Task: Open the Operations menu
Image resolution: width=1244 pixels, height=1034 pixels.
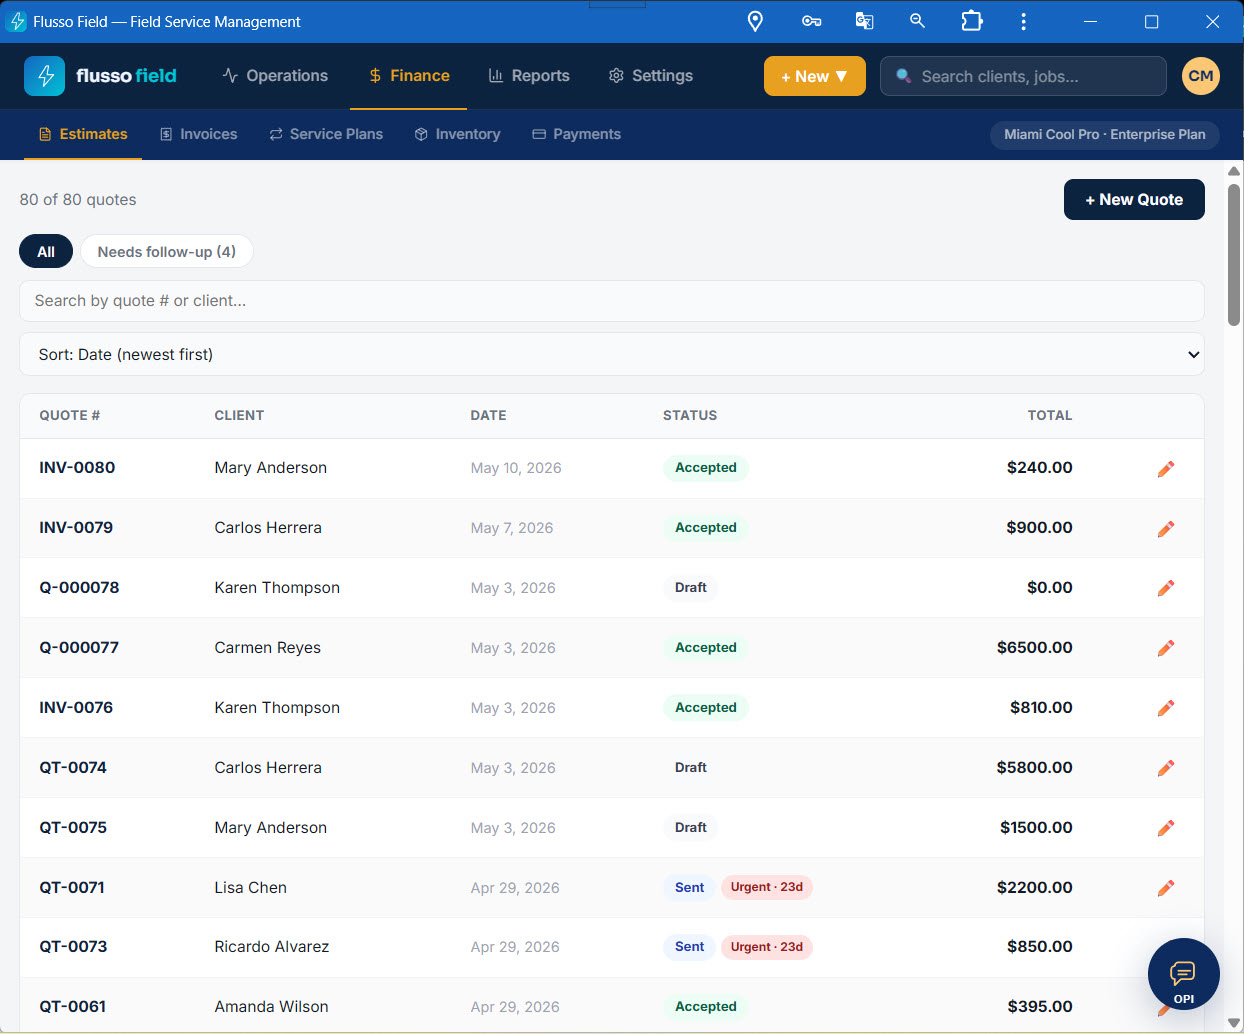Action: pos(275,76)
